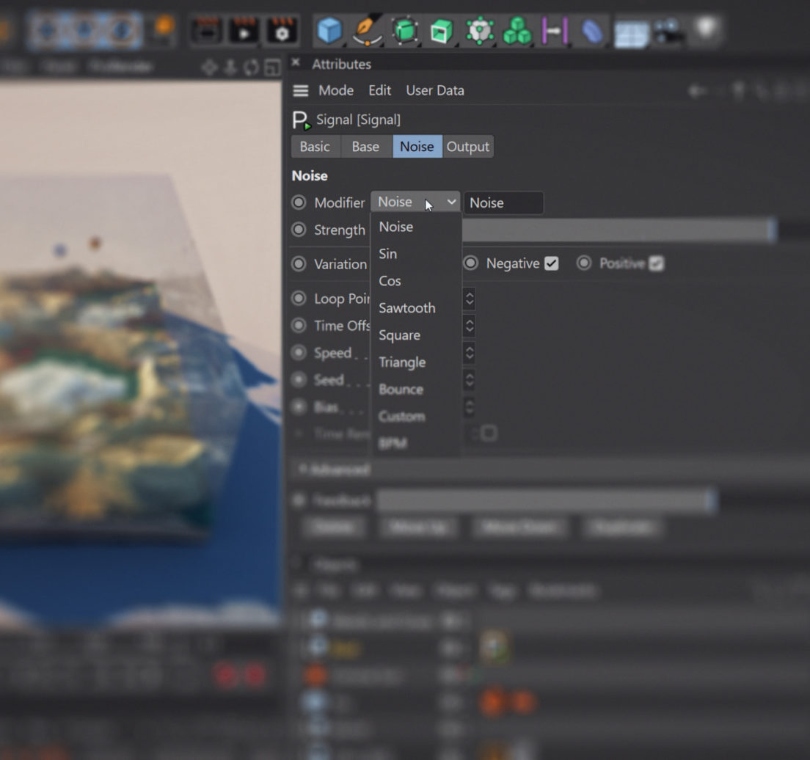Switch to the Basic tab
Screen dimensions: 810x760
pos(315,147)
